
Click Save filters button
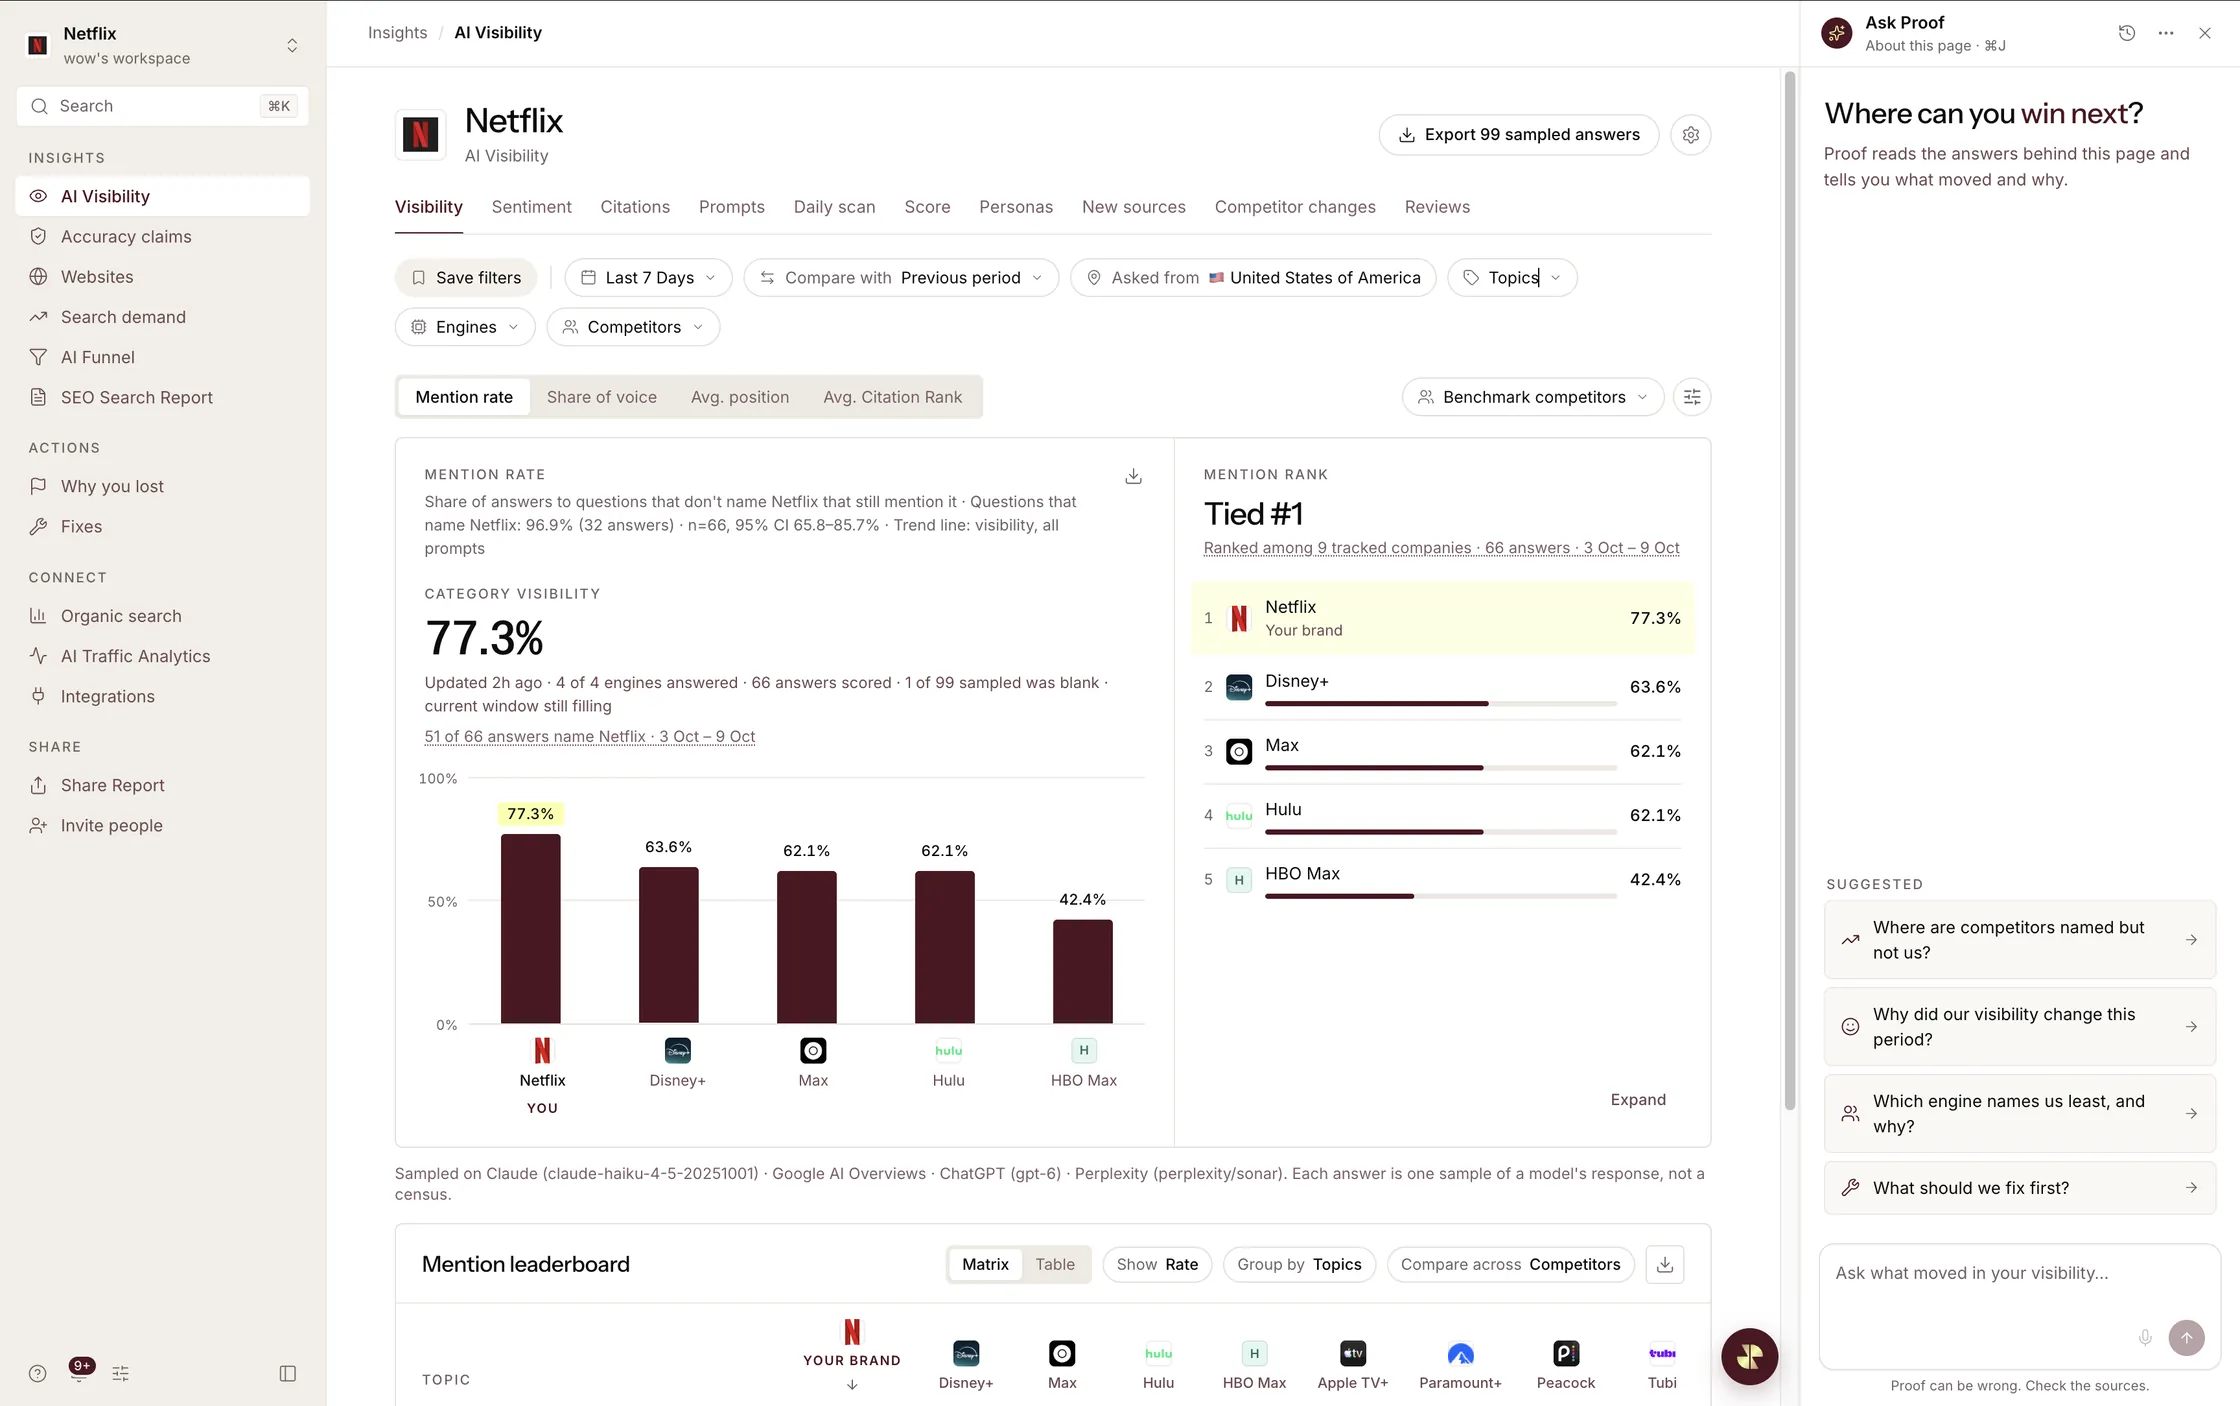(466, 278)
